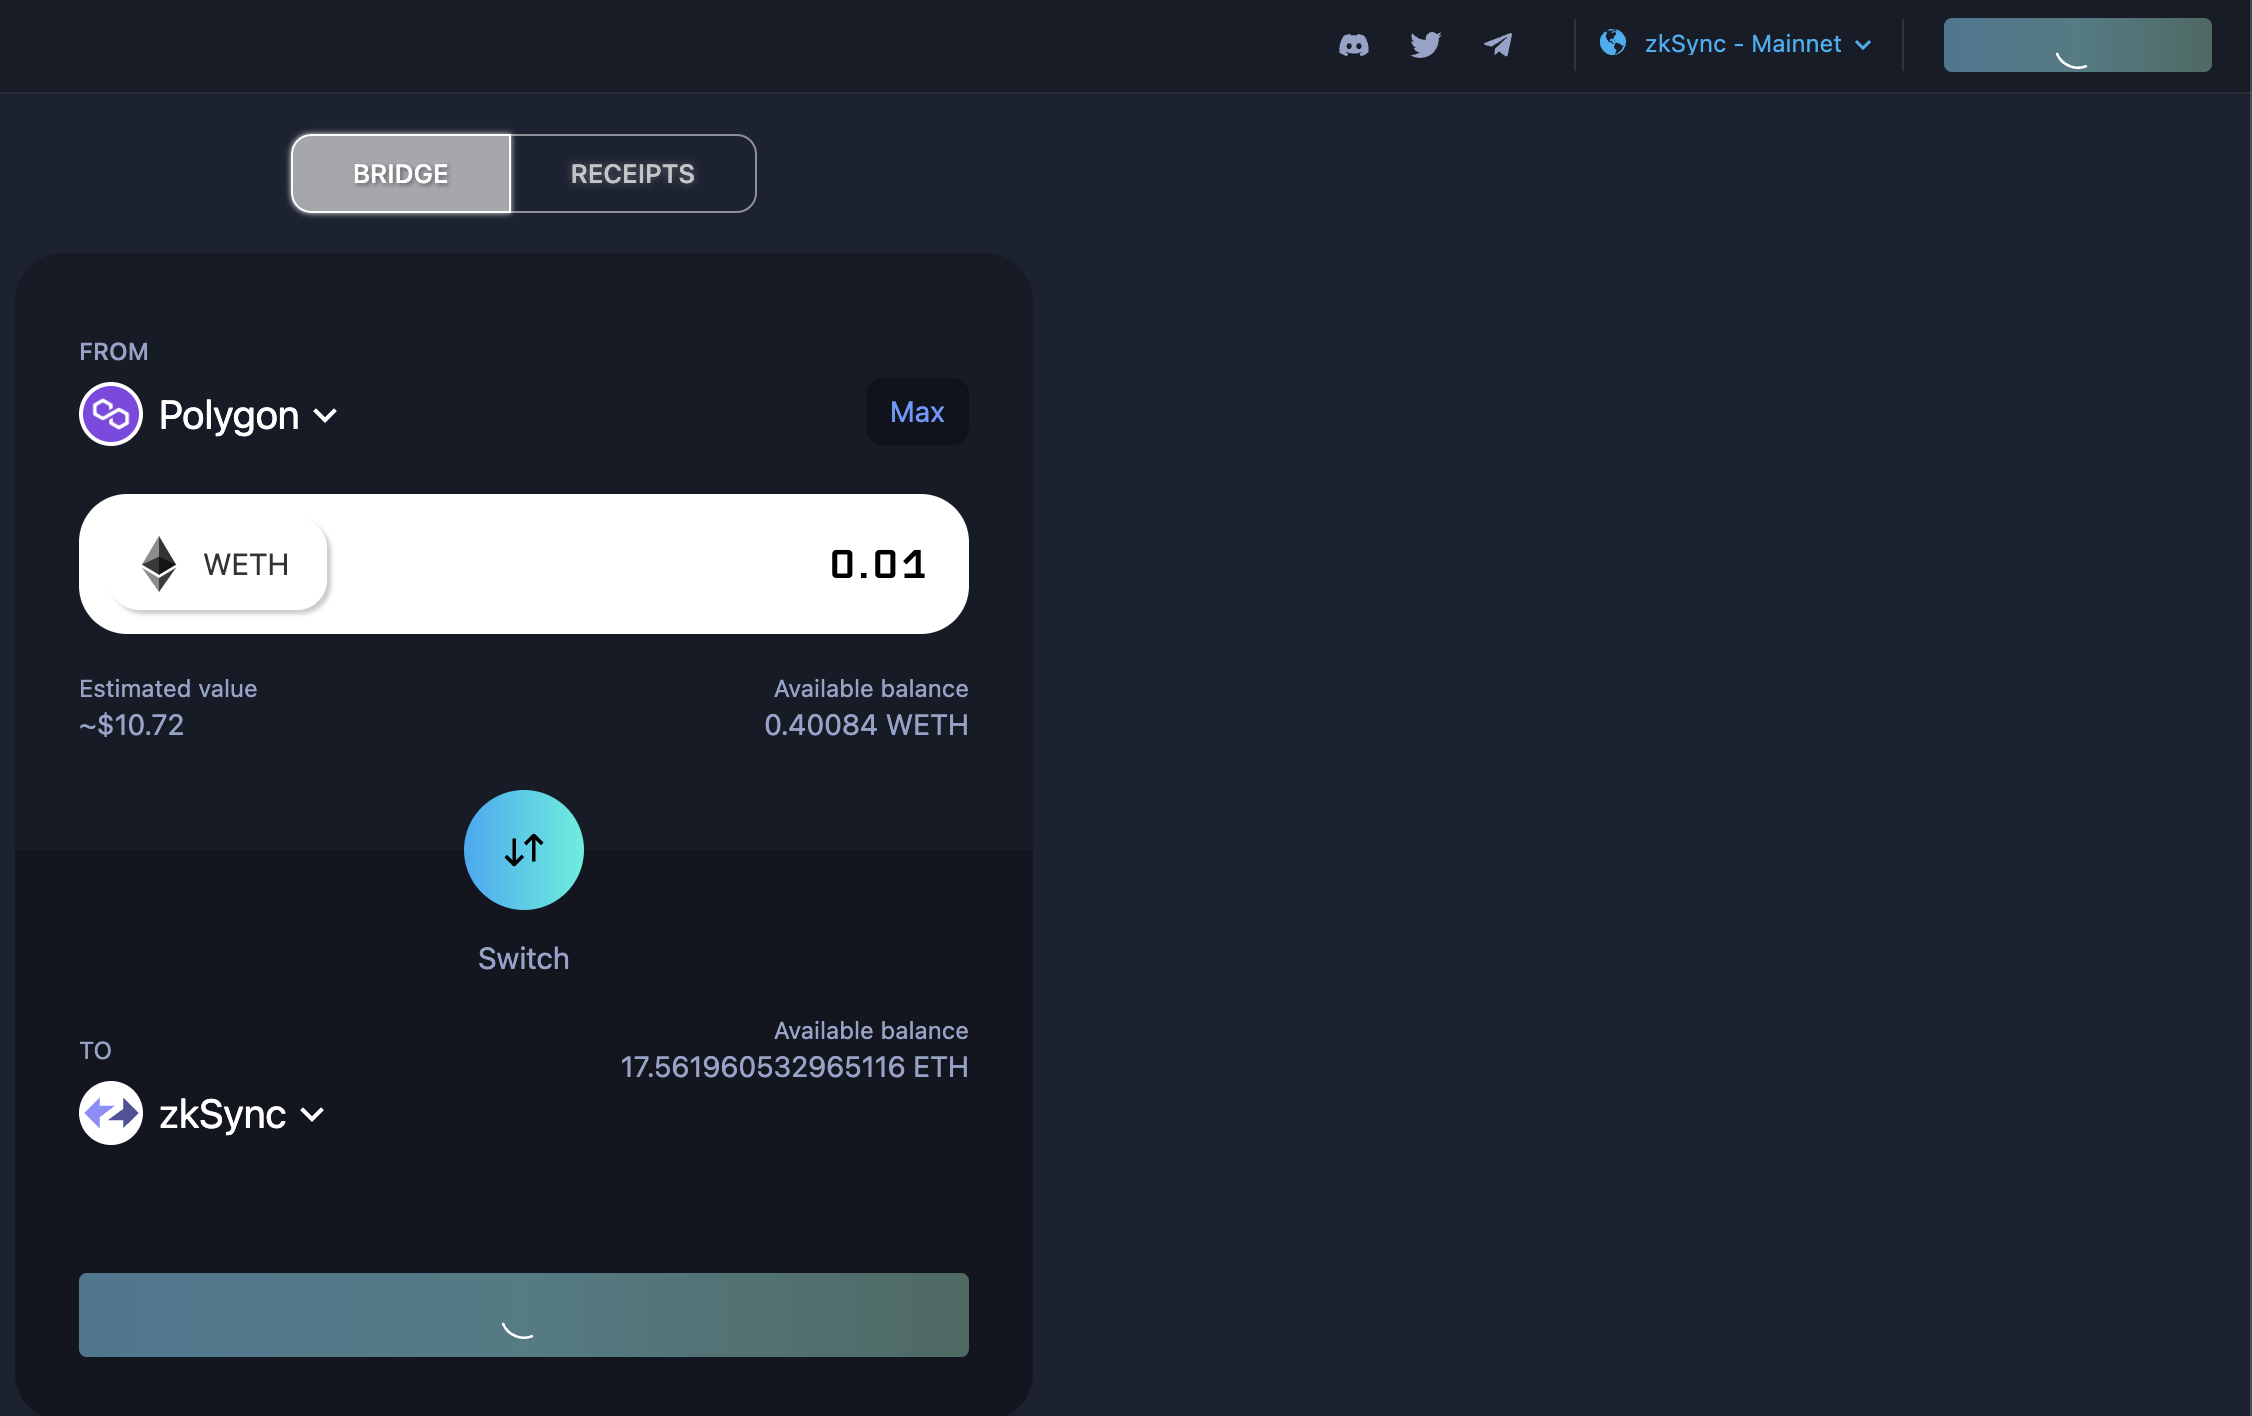Click the Switch arrows icon to swap networks

pyautogui.click(x=523, y=850)
